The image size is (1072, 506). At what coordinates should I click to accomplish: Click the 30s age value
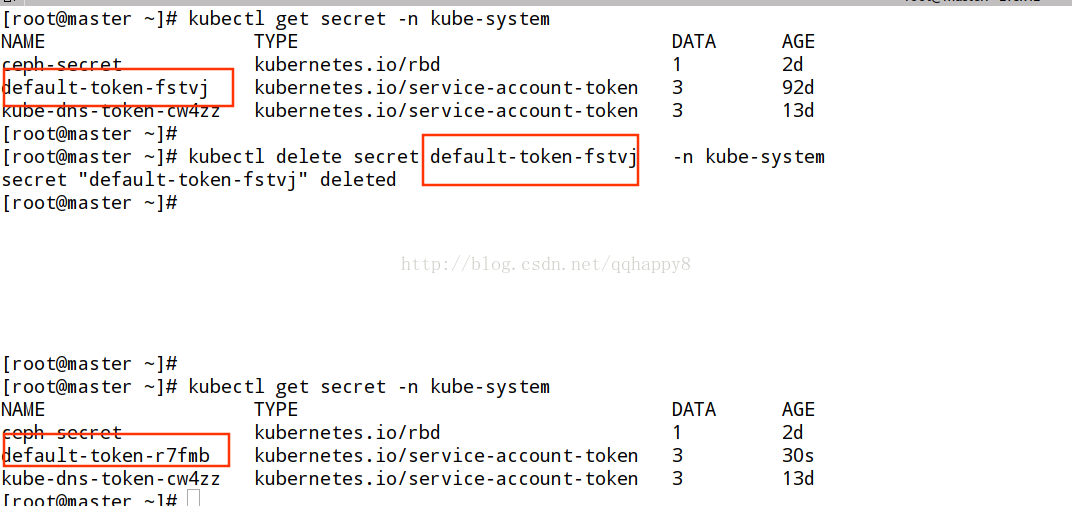click(798, 455)
